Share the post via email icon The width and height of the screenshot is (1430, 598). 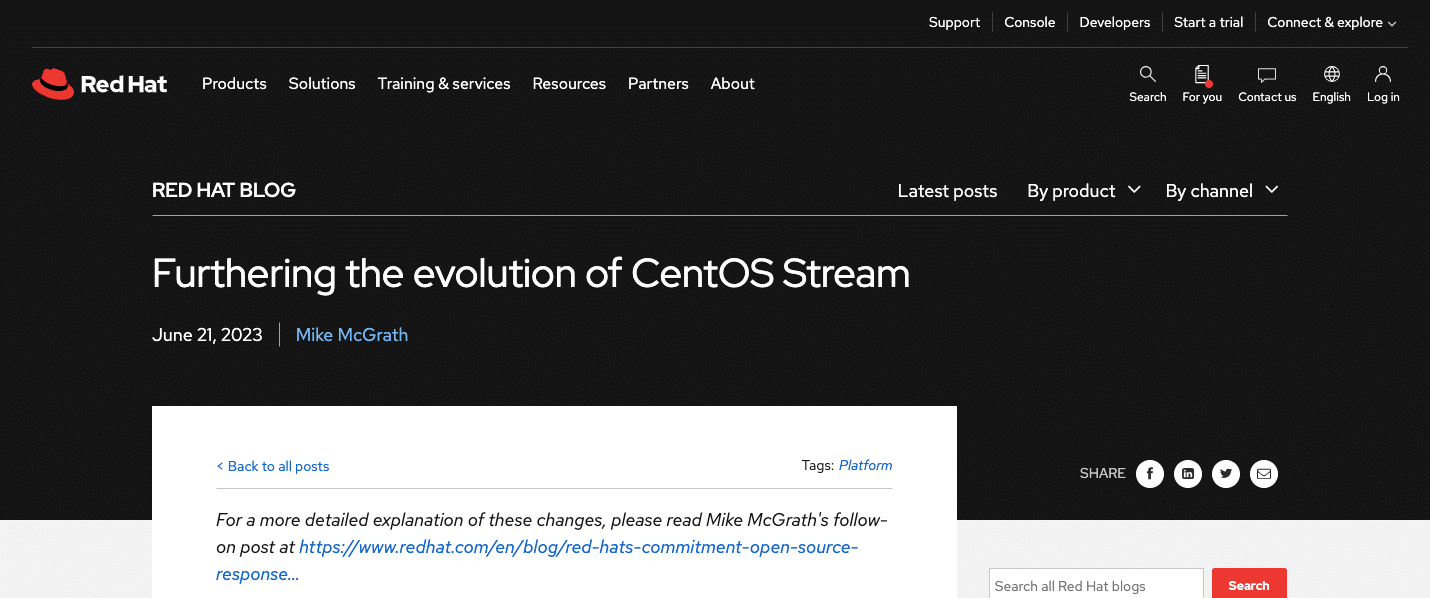(x=1264, y=474)
